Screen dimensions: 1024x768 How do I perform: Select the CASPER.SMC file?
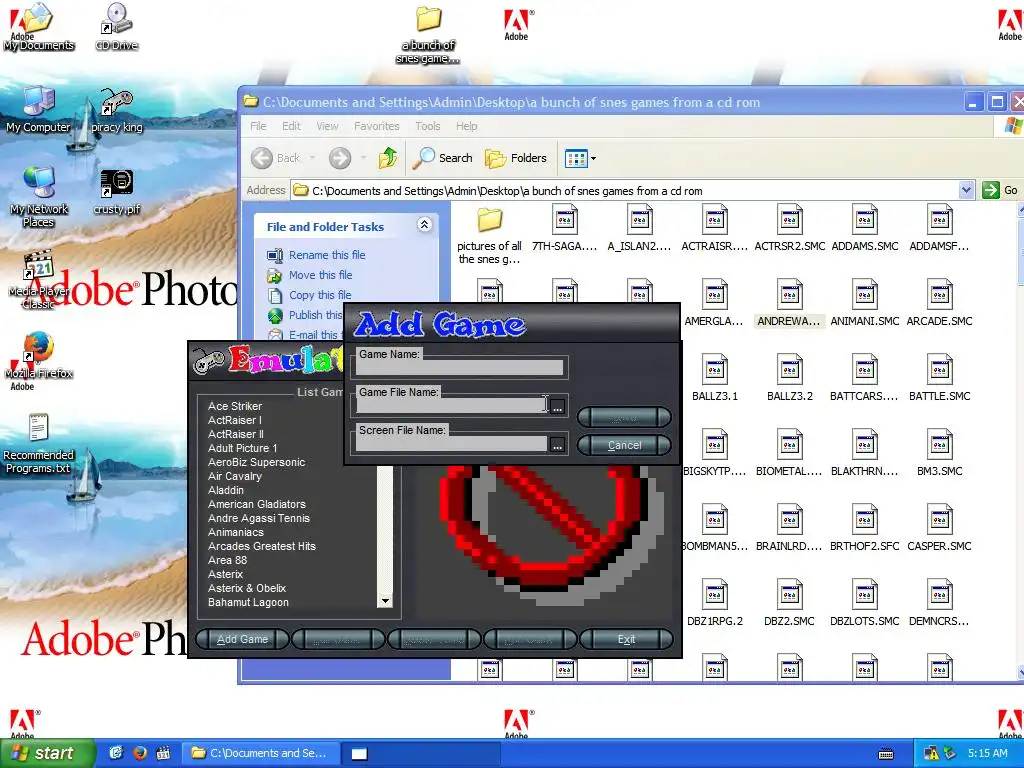[x=939, y=528]
